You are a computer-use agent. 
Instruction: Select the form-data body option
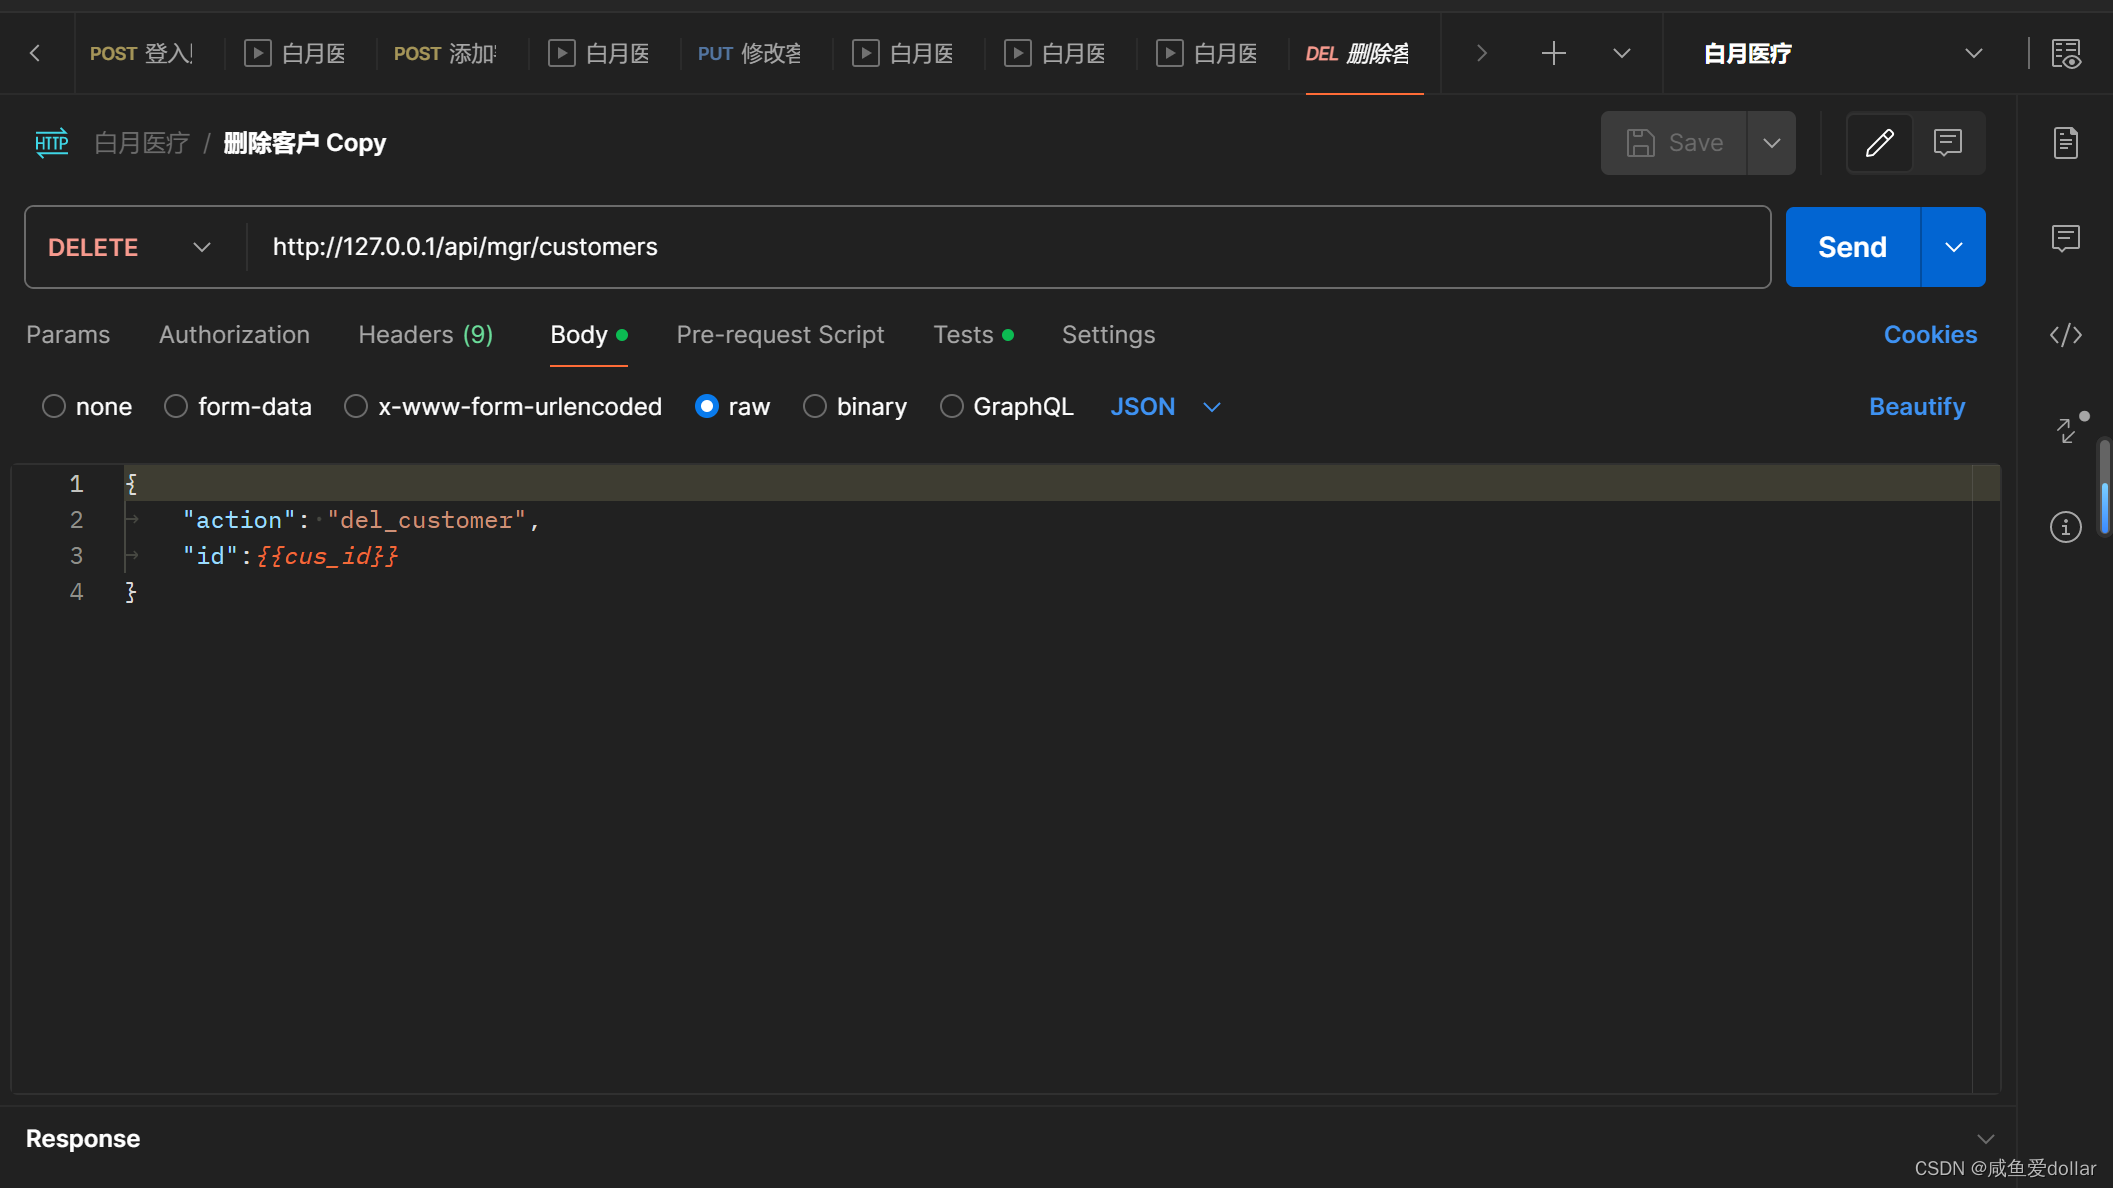point(238,407)
